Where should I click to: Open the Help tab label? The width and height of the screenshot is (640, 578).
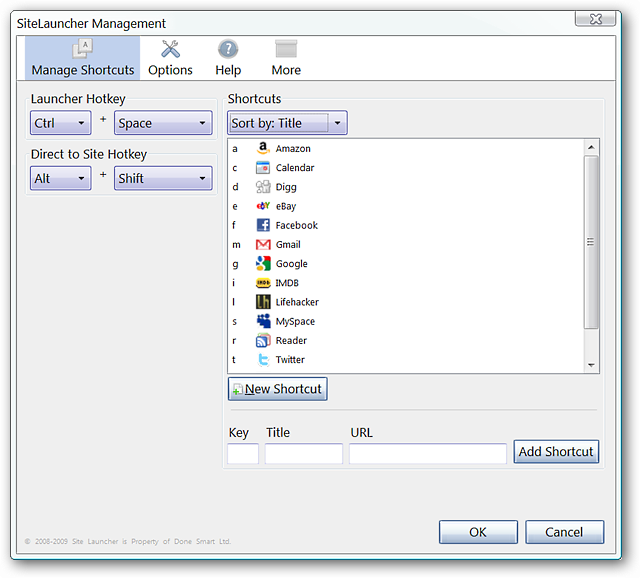click(x=228, y=70)
